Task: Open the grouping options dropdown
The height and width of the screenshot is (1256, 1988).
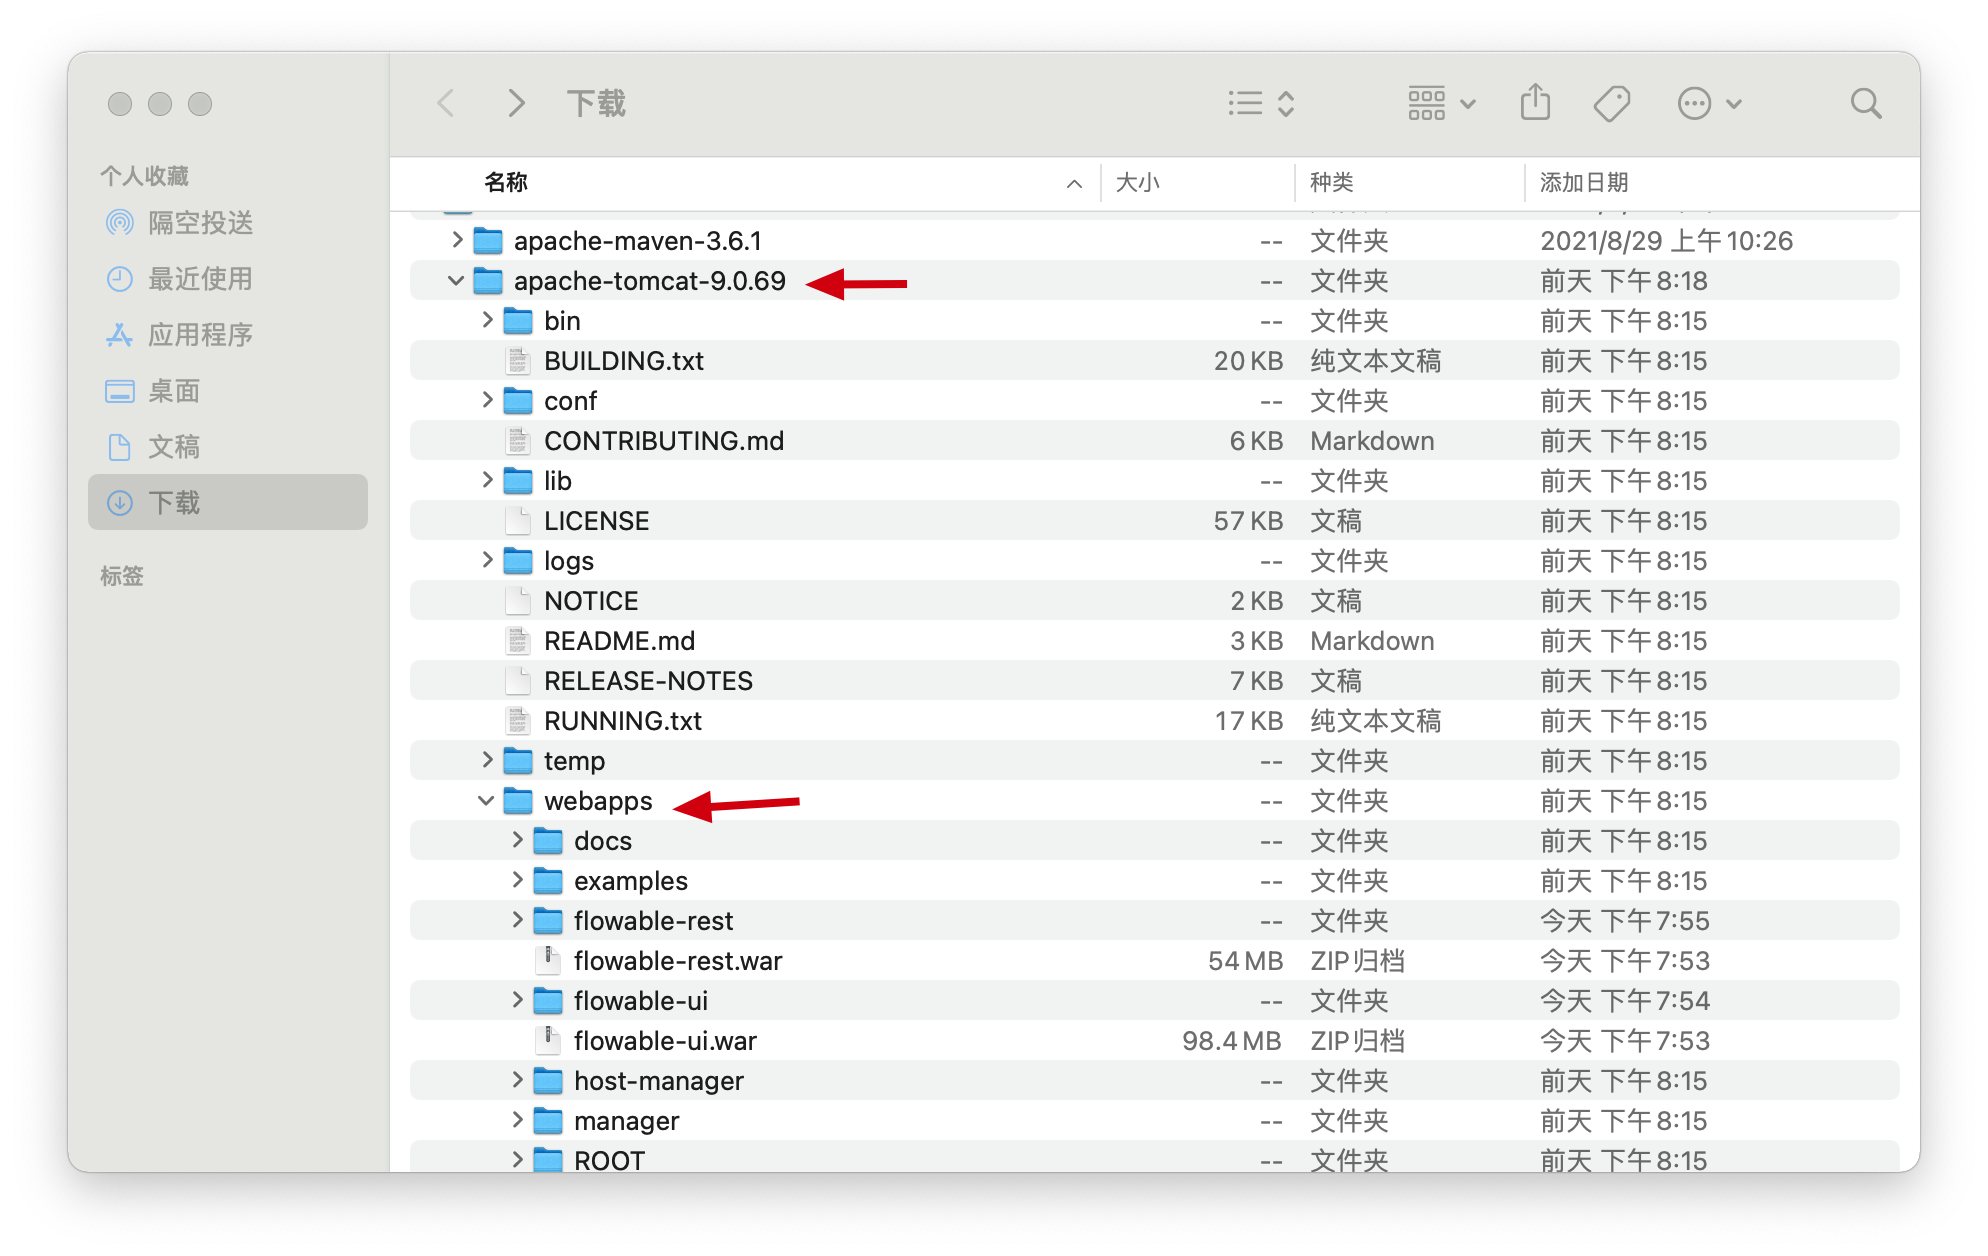Action: click(x=1441, y=103)
